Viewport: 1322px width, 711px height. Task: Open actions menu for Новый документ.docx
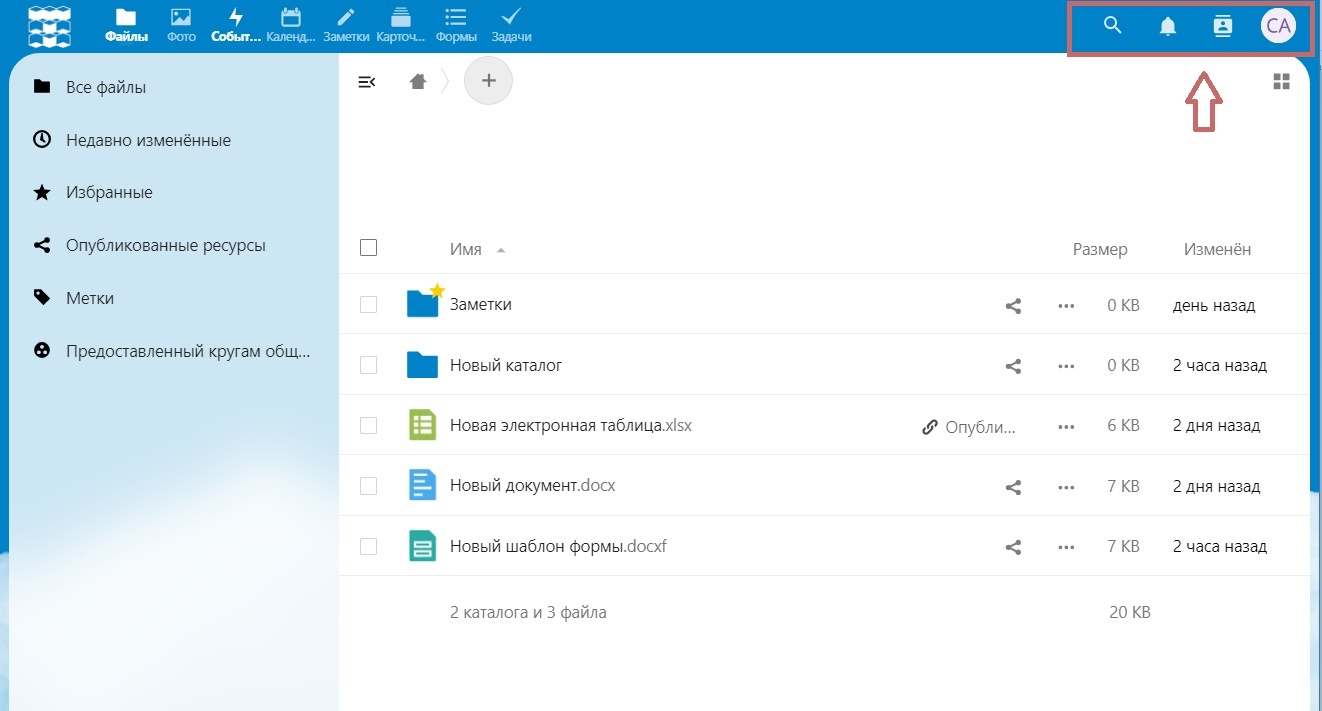click(1065, 488)
